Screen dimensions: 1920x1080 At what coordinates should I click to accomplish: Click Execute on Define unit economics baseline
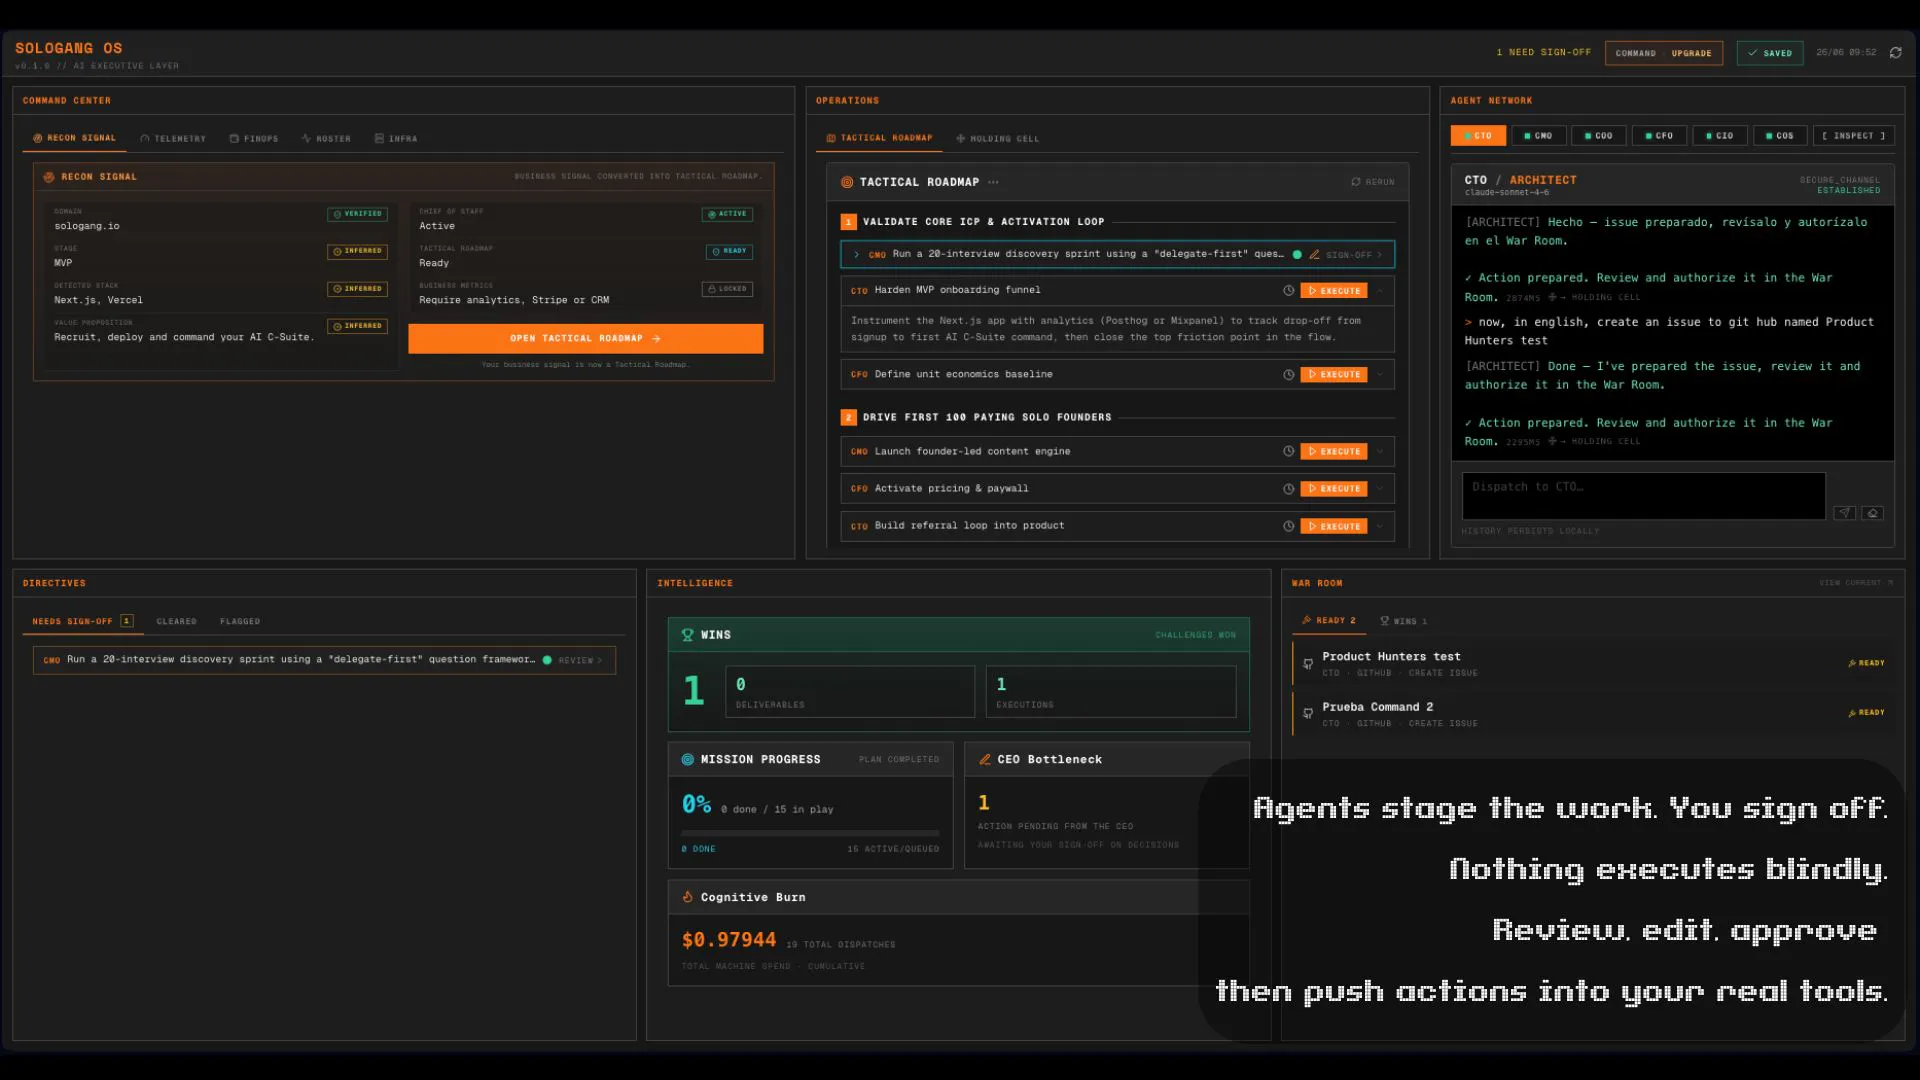pos(1334,375)
